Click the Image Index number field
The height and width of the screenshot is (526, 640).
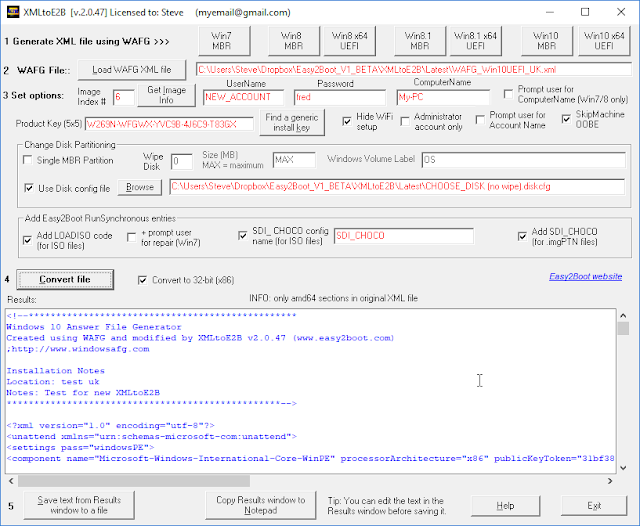[124, 97]
